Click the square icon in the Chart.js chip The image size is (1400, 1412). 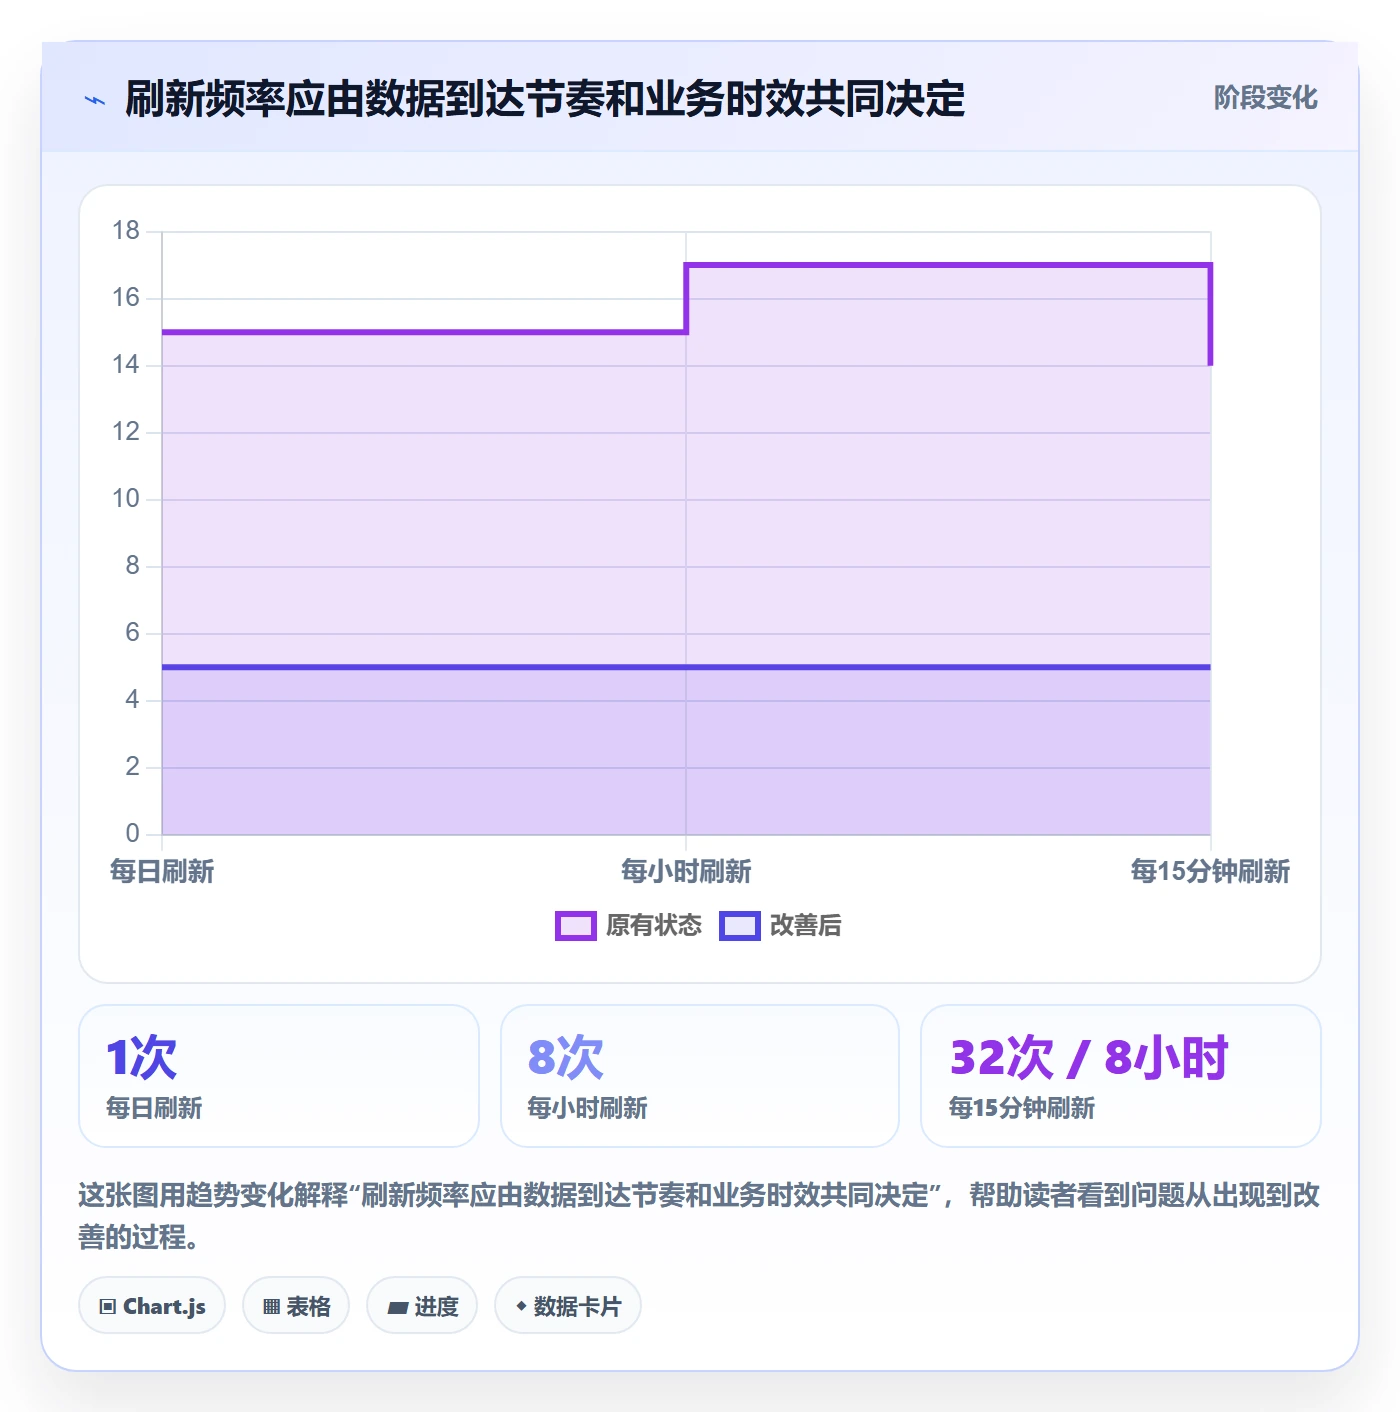click(x=108, y=1307)
